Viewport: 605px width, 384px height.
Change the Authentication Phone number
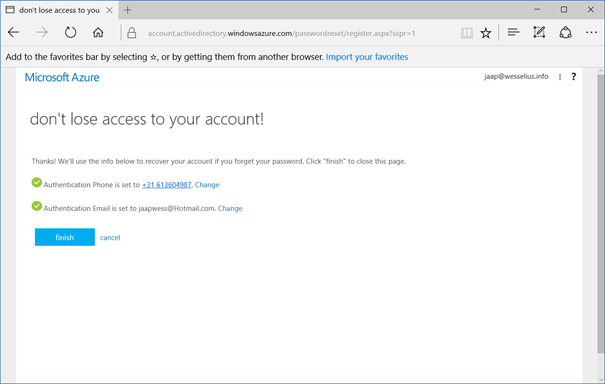click(x=207, y=185)
